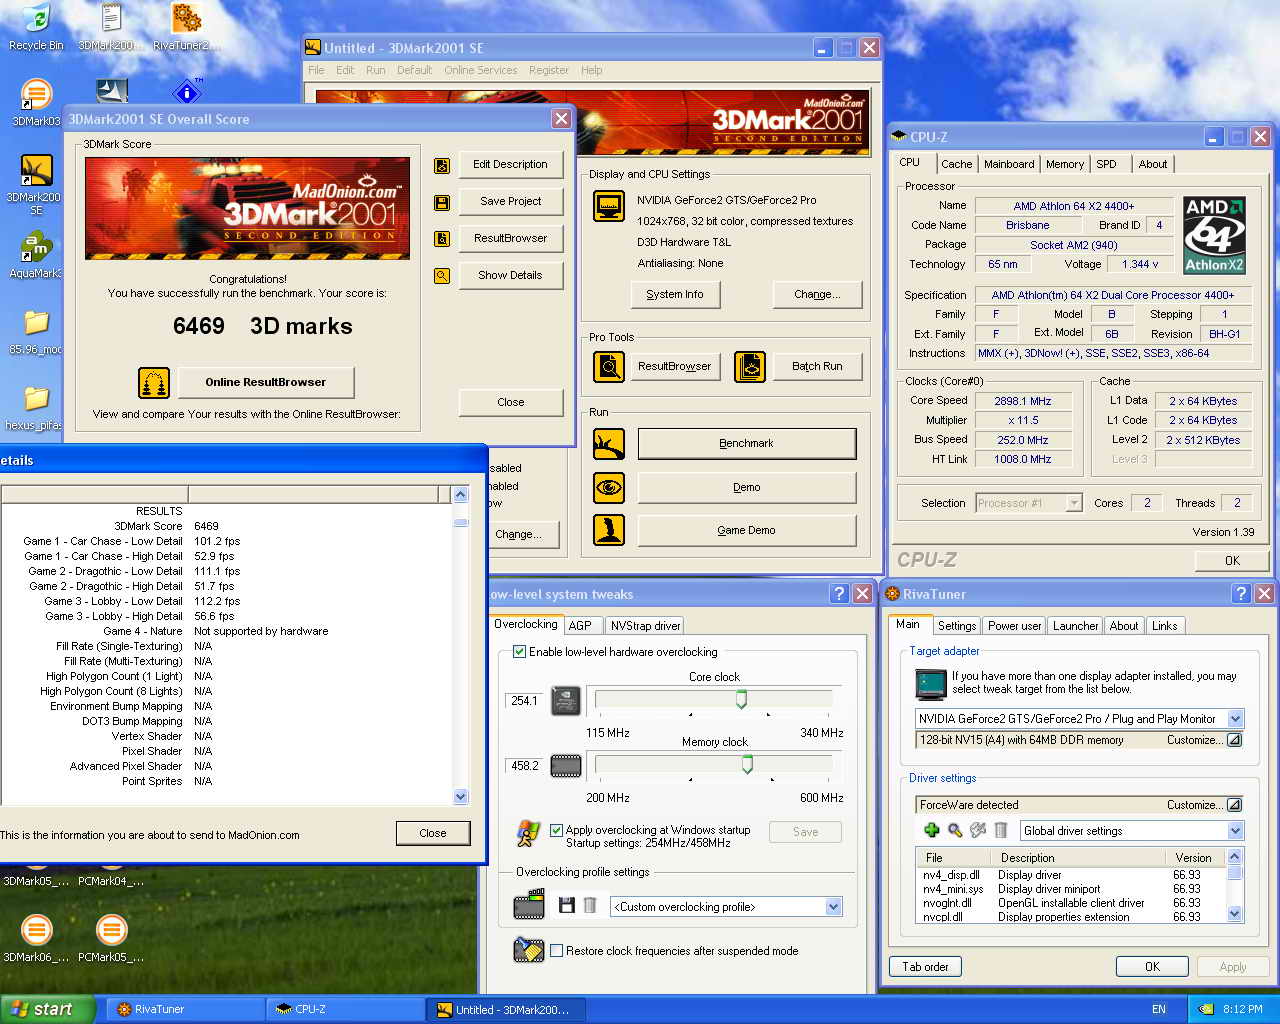Click the System Info button
Screen dimensions: 1280x1024
675,294
